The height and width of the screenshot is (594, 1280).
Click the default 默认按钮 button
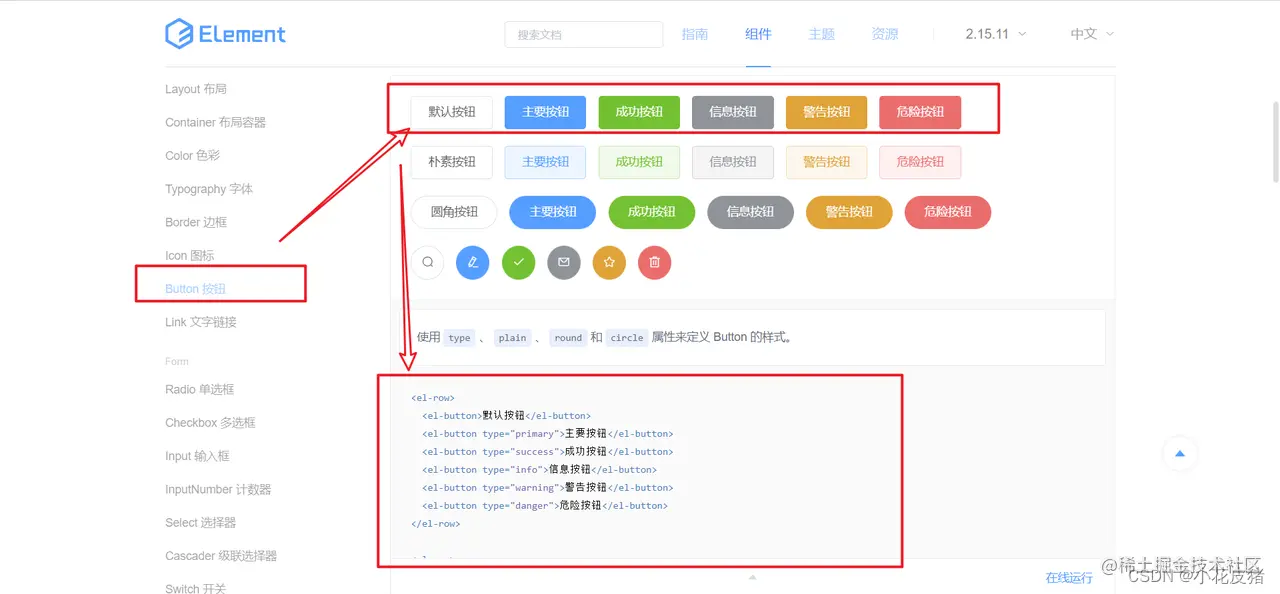pyautogui.click(x=451, y=112)
